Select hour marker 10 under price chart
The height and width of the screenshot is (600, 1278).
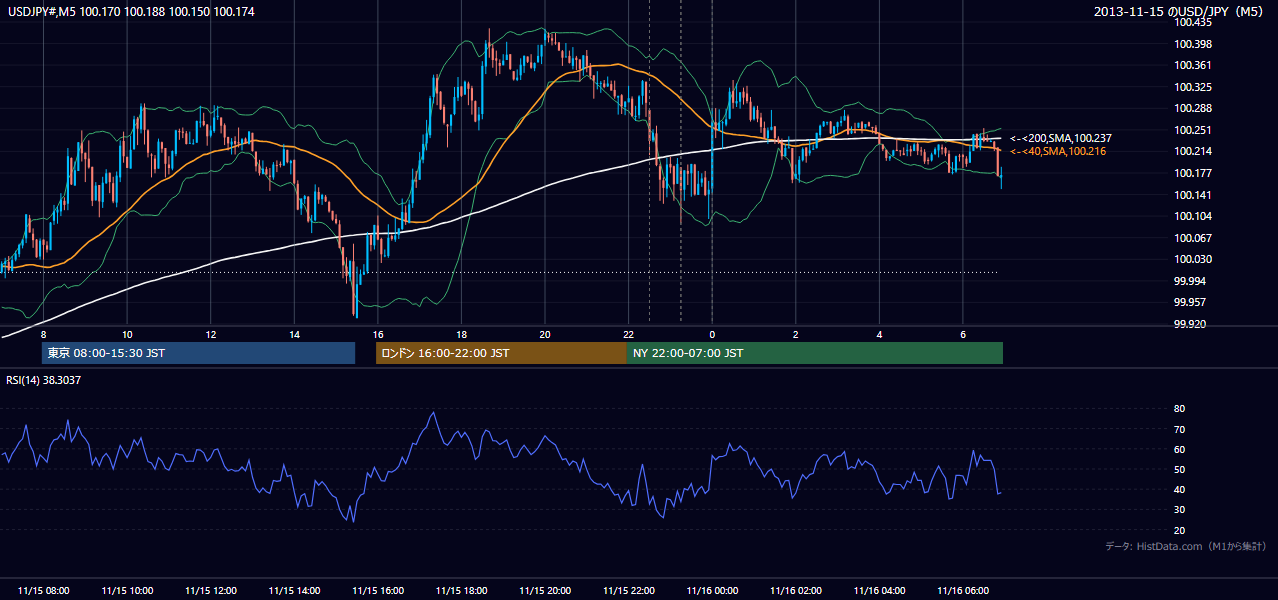click(127, 334)
